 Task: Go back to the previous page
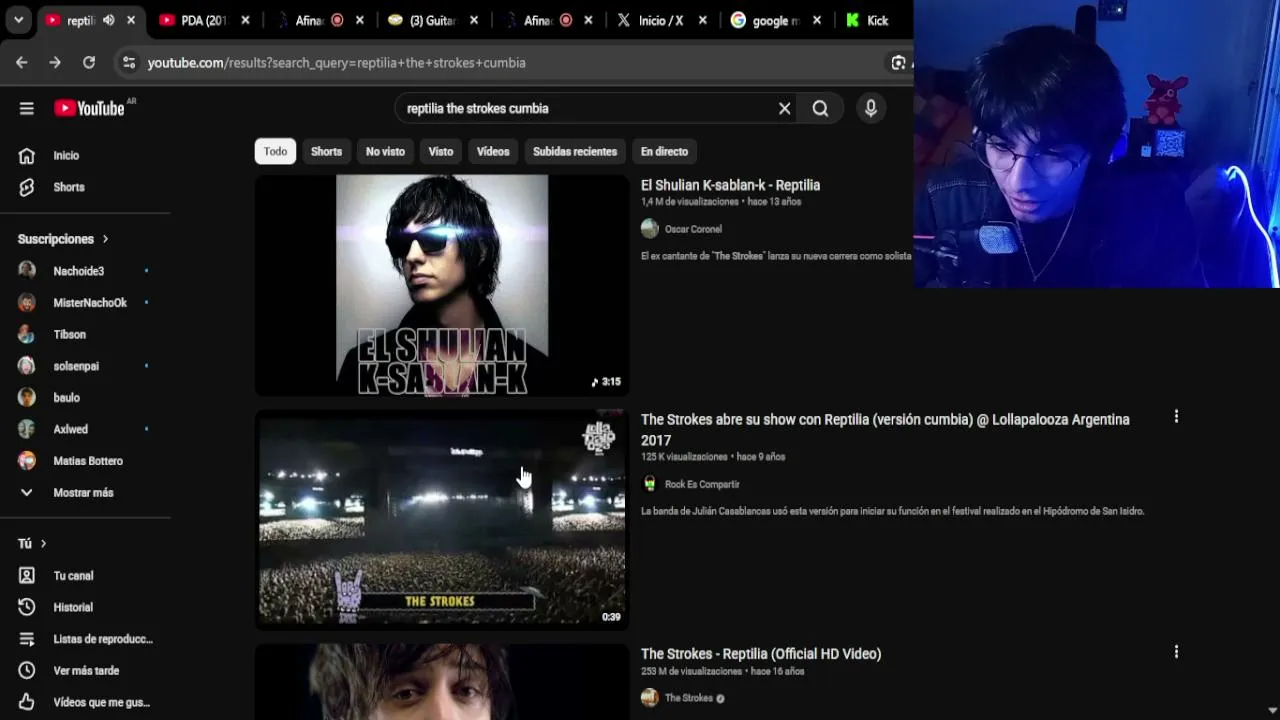click(22, 62)
